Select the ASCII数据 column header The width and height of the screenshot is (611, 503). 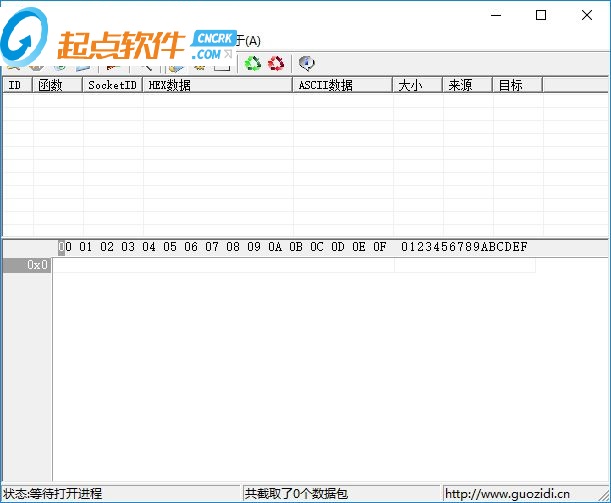click(343, 85)
